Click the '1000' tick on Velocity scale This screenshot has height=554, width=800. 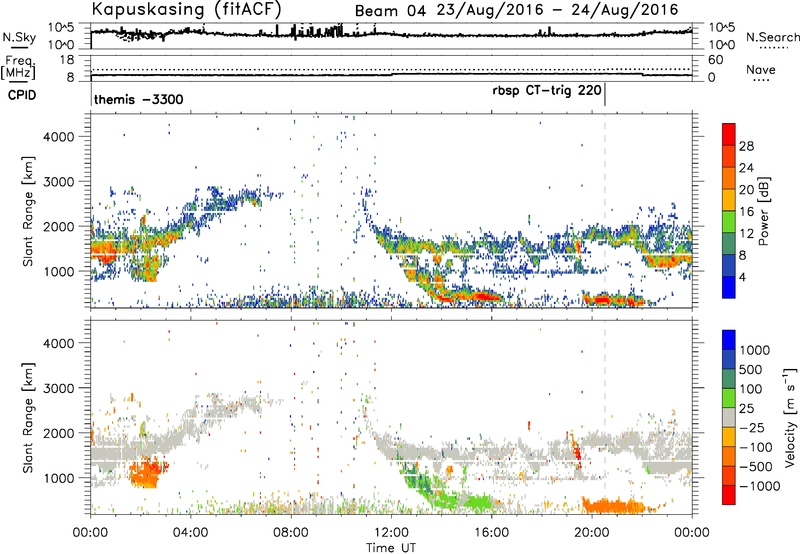(x=755, y=350)
